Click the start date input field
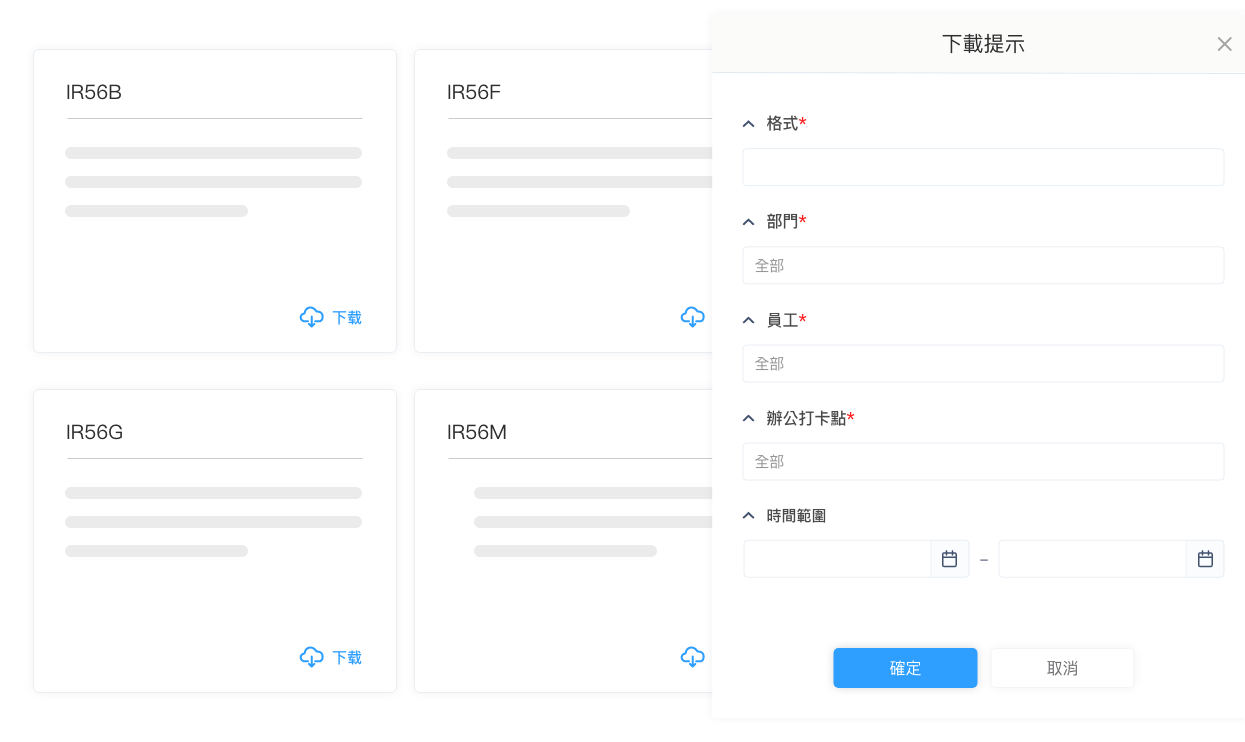Viewport: 1245px width, 742px height. point(838,559)
